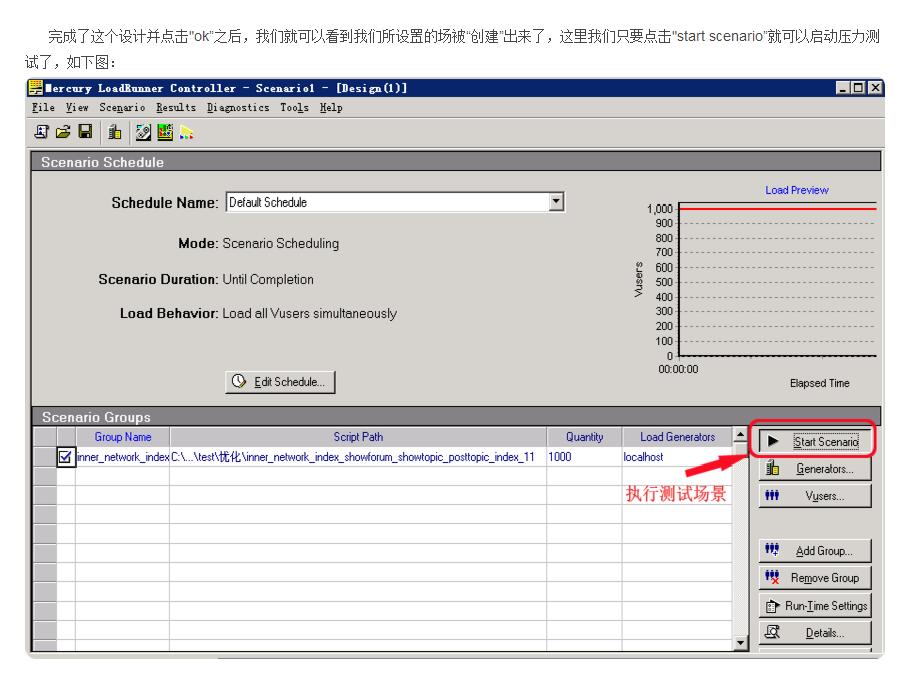Click the Add Group people icon
906x677 pixels.
772,549
